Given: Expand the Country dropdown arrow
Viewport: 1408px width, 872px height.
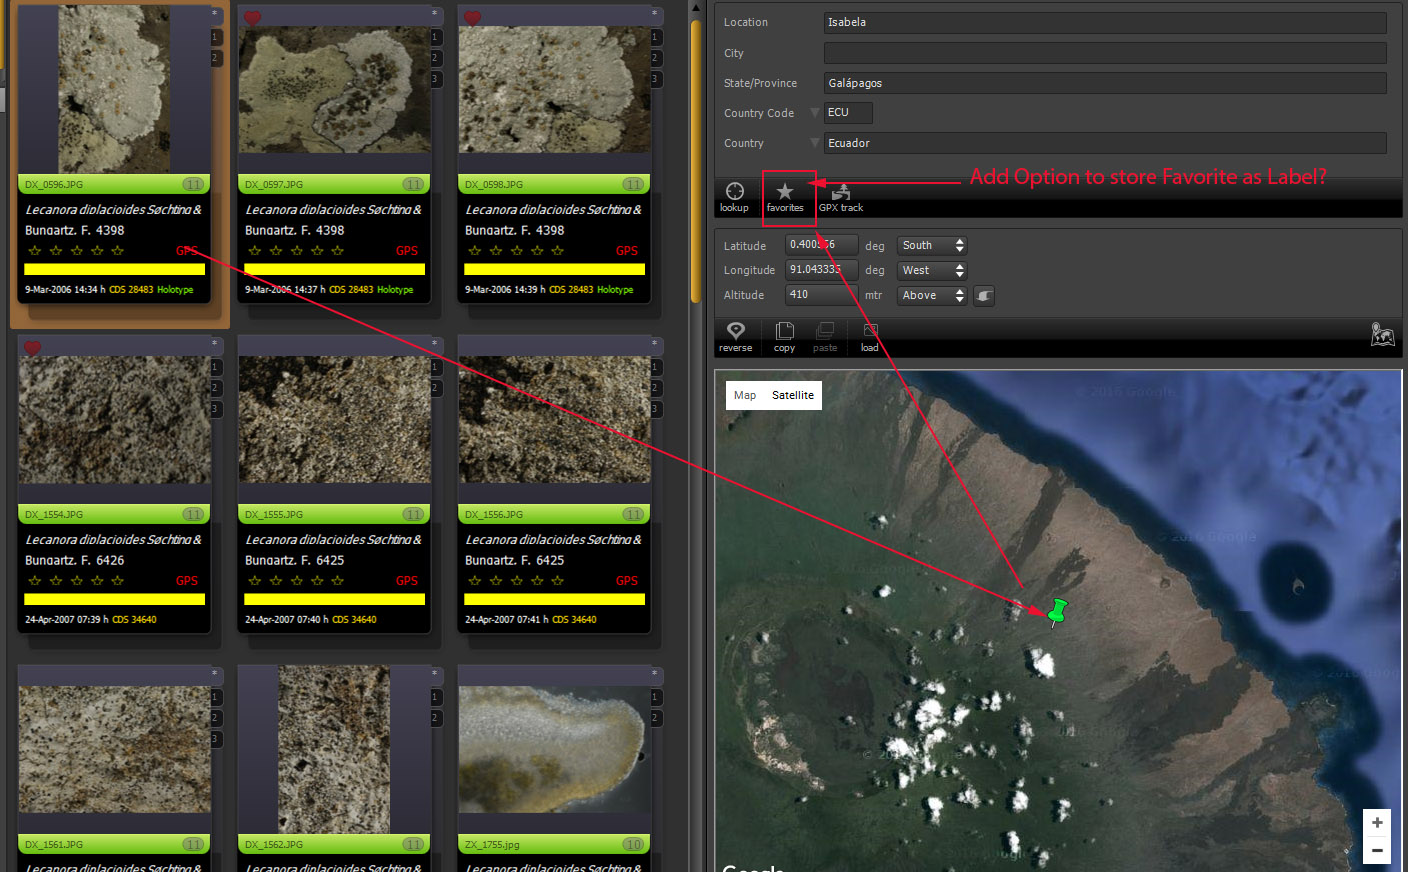Looking at the screenshot, I should click(x=815, y=143).
